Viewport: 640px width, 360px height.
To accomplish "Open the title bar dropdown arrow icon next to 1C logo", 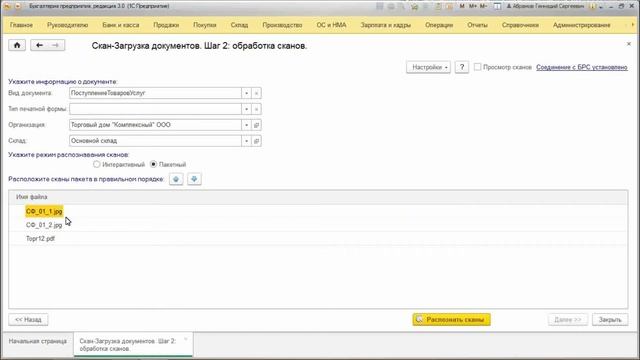I will (18, 6).
